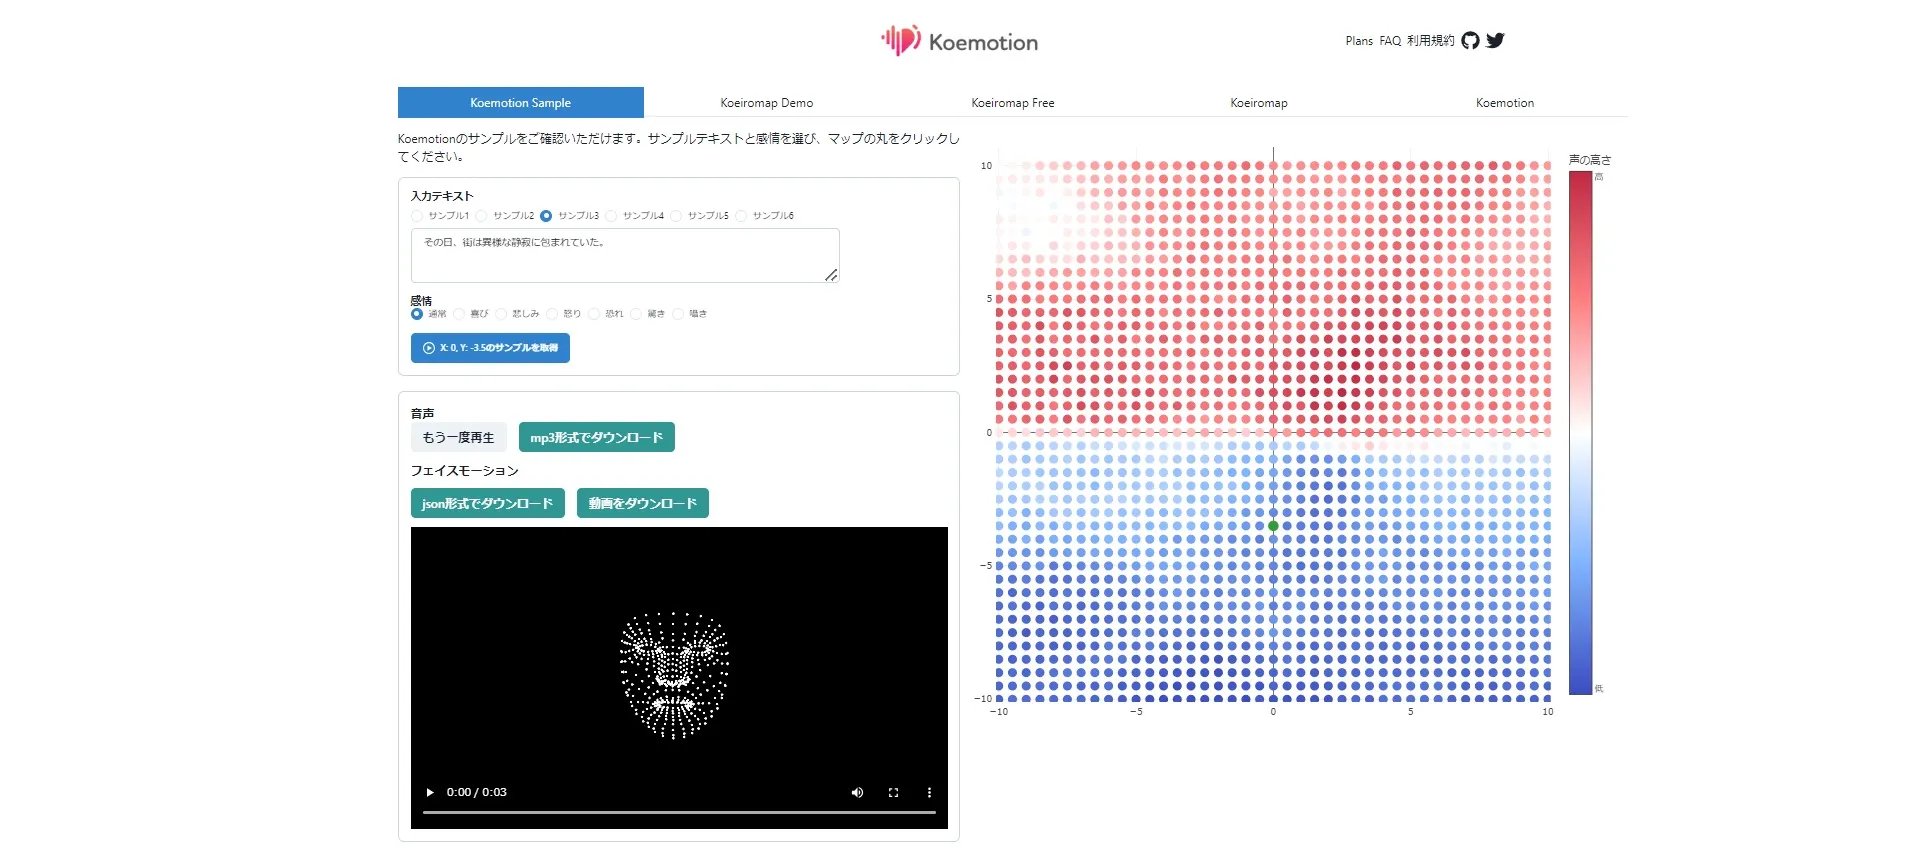Click into the input text area
Image resolution: width=1920 pixels, height=854 pixels.
625,256
